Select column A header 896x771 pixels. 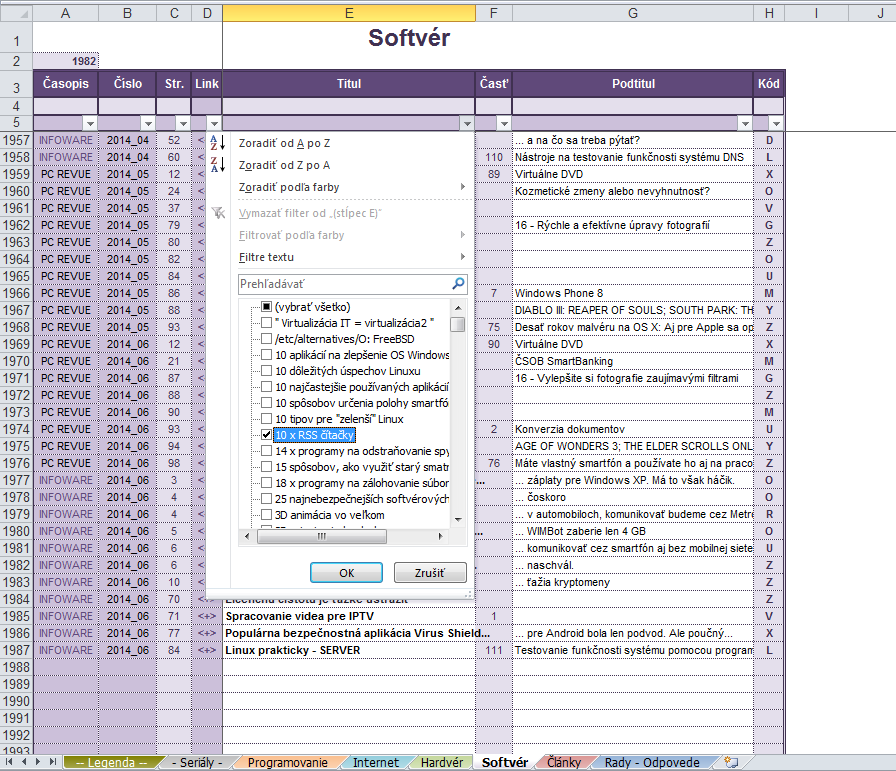tap(66, 13)
